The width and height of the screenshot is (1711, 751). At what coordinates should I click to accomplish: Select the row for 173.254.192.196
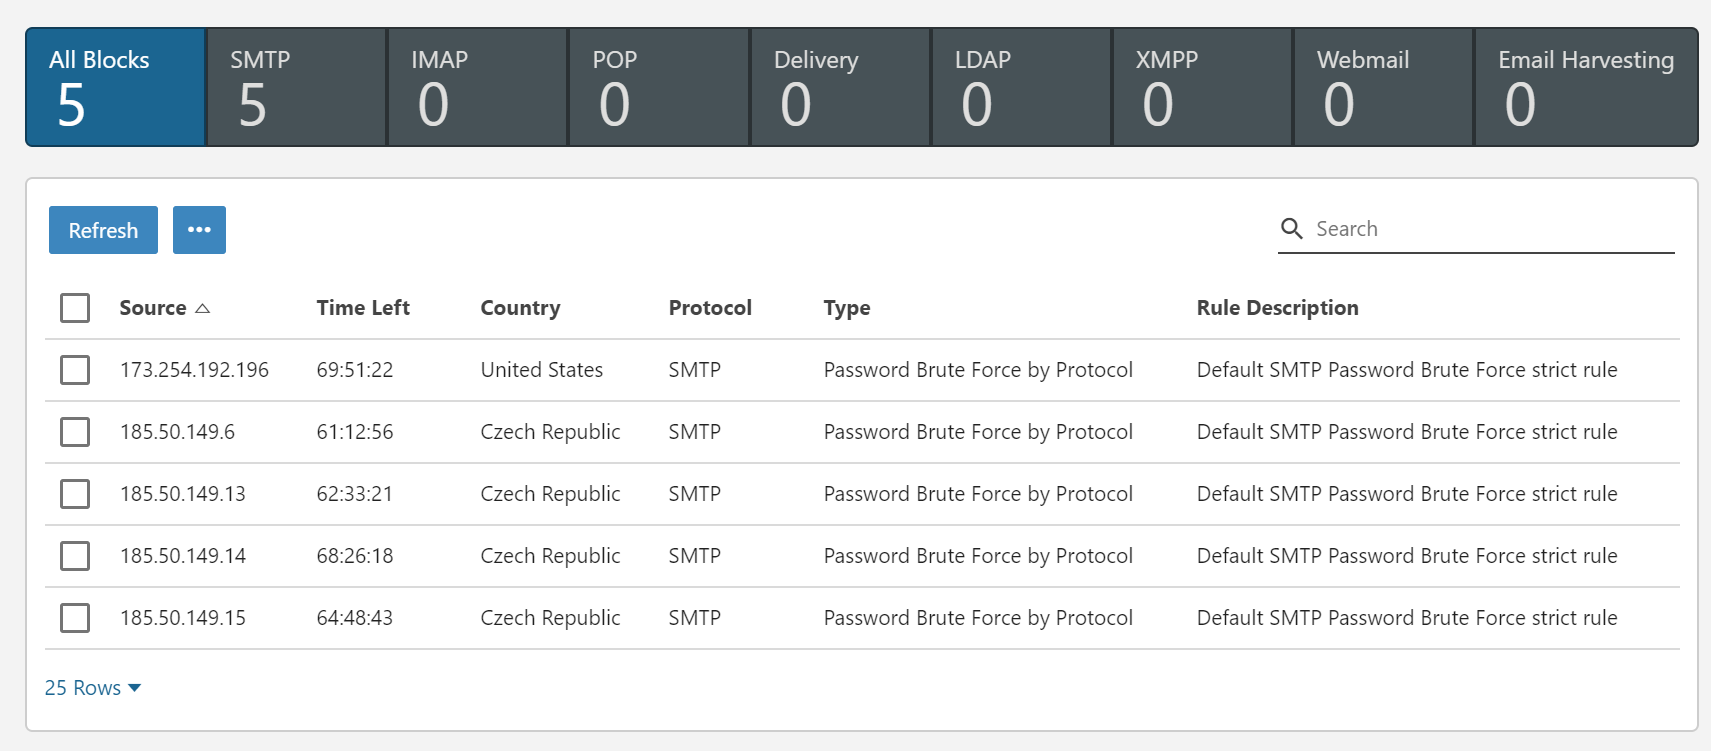[75, 370]
